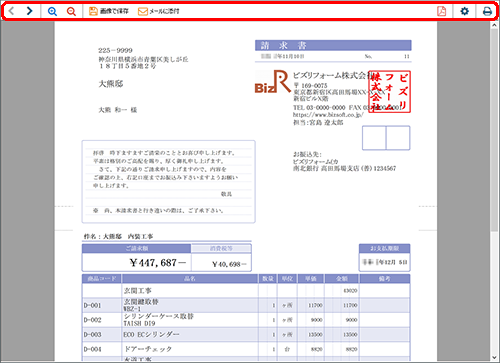The width and height of the screenshot is (500, 363).
Task: Open settings with the gear icon
Action: (x=464, y=11)
